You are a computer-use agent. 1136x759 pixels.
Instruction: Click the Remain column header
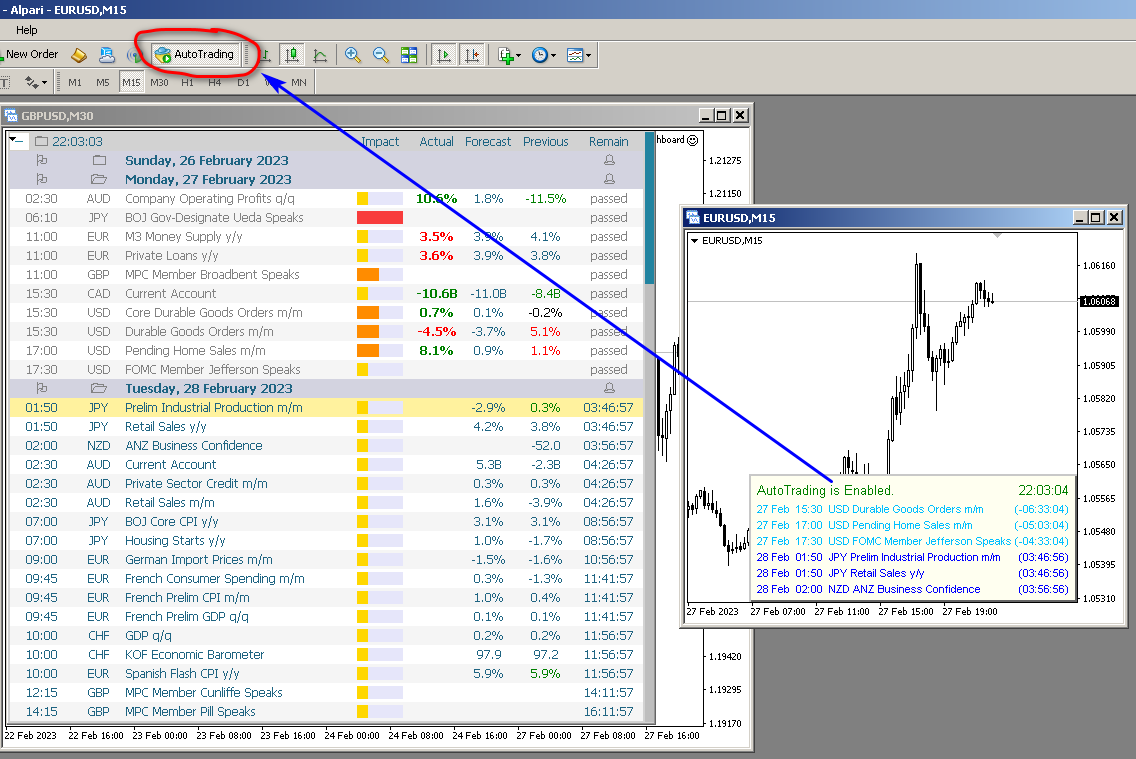[609, 142]
